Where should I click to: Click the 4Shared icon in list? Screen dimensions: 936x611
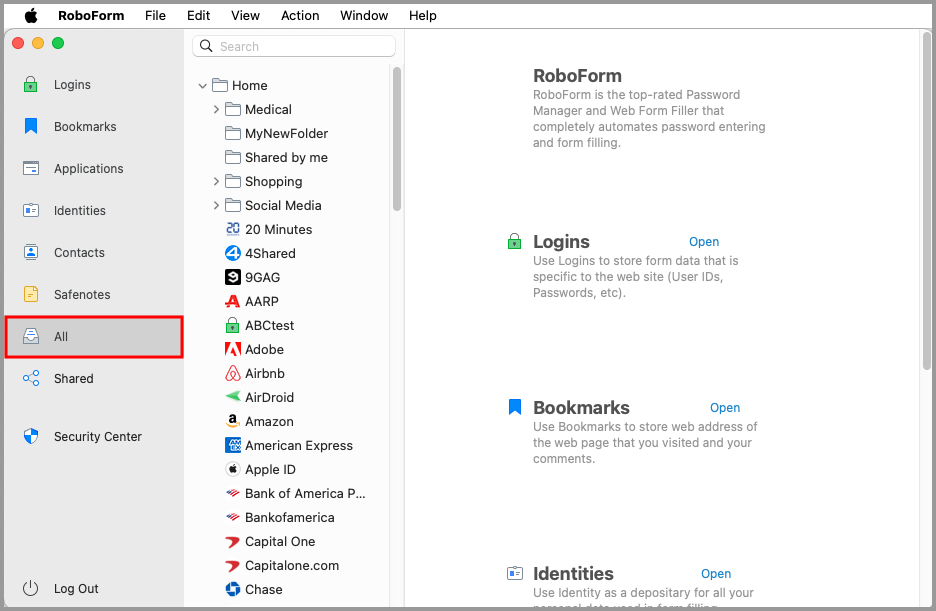(x=233, y=253)
